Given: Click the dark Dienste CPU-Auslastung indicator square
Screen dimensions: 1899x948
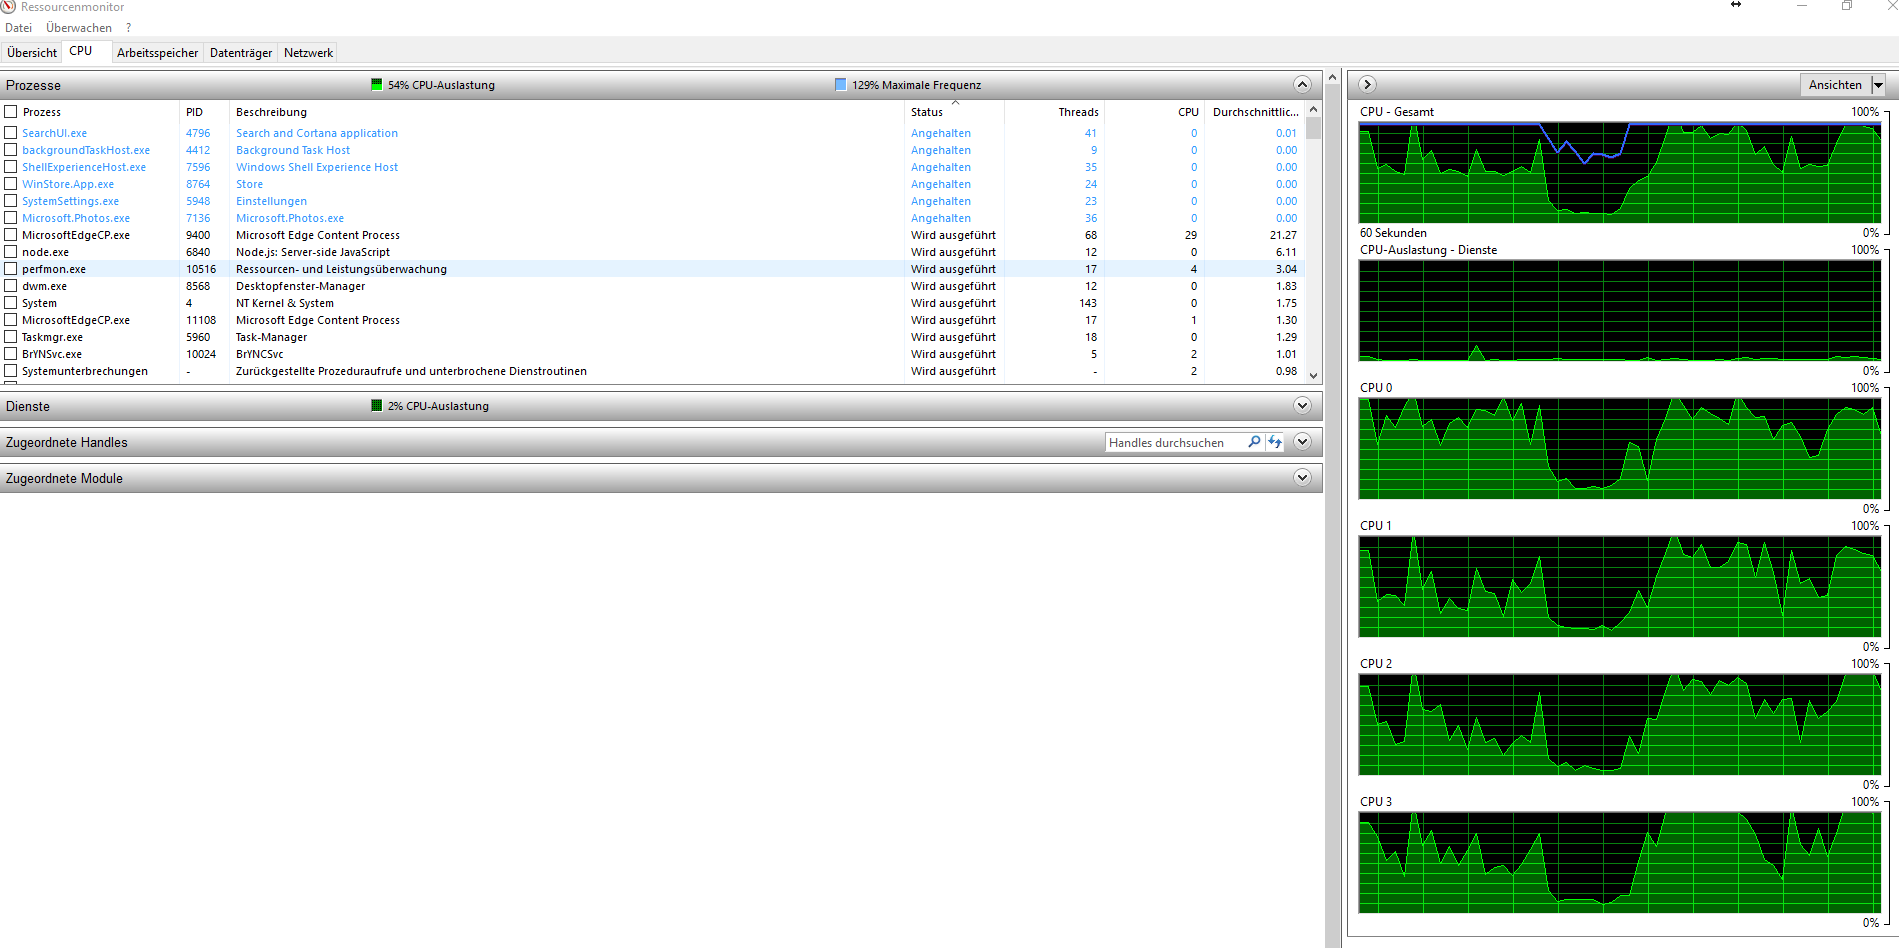Looking at the screenshot, I should 377,406.
